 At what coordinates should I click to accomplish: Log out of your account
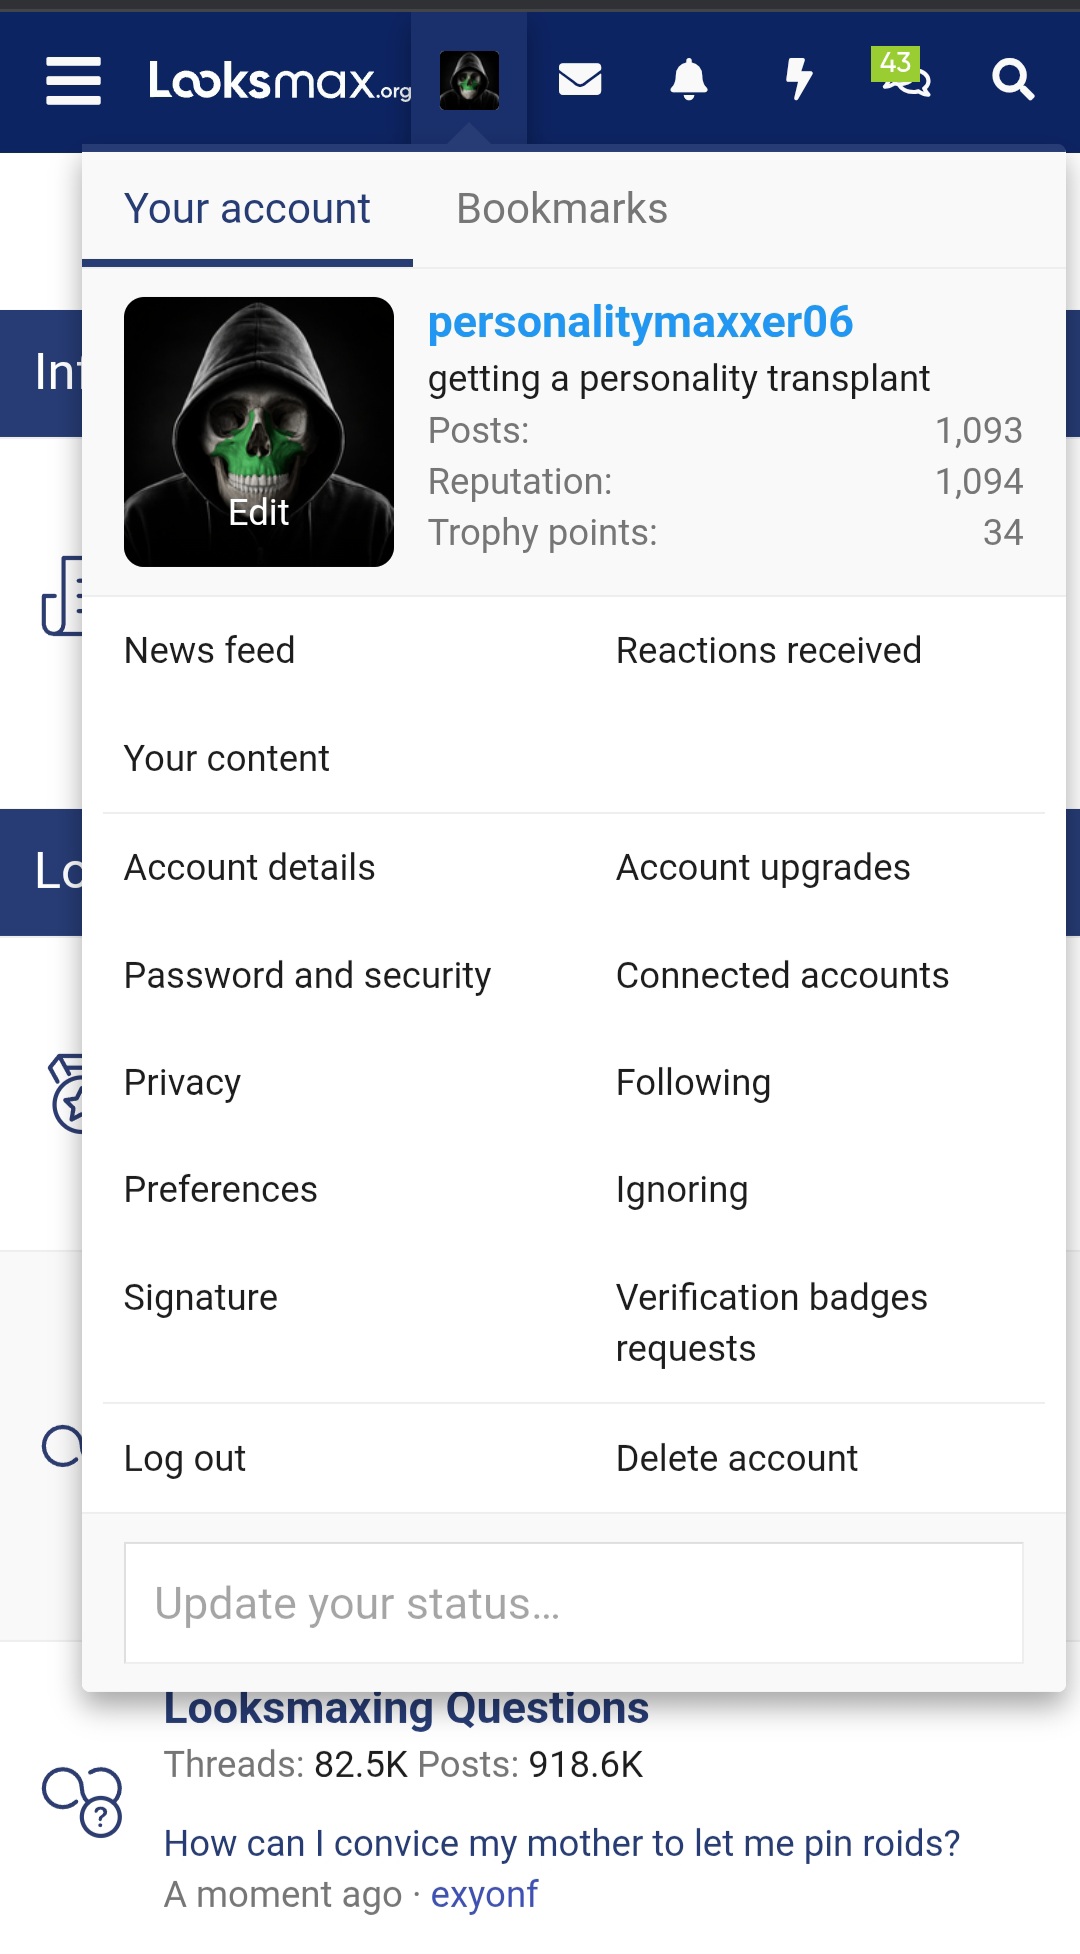coord(184,1458)
